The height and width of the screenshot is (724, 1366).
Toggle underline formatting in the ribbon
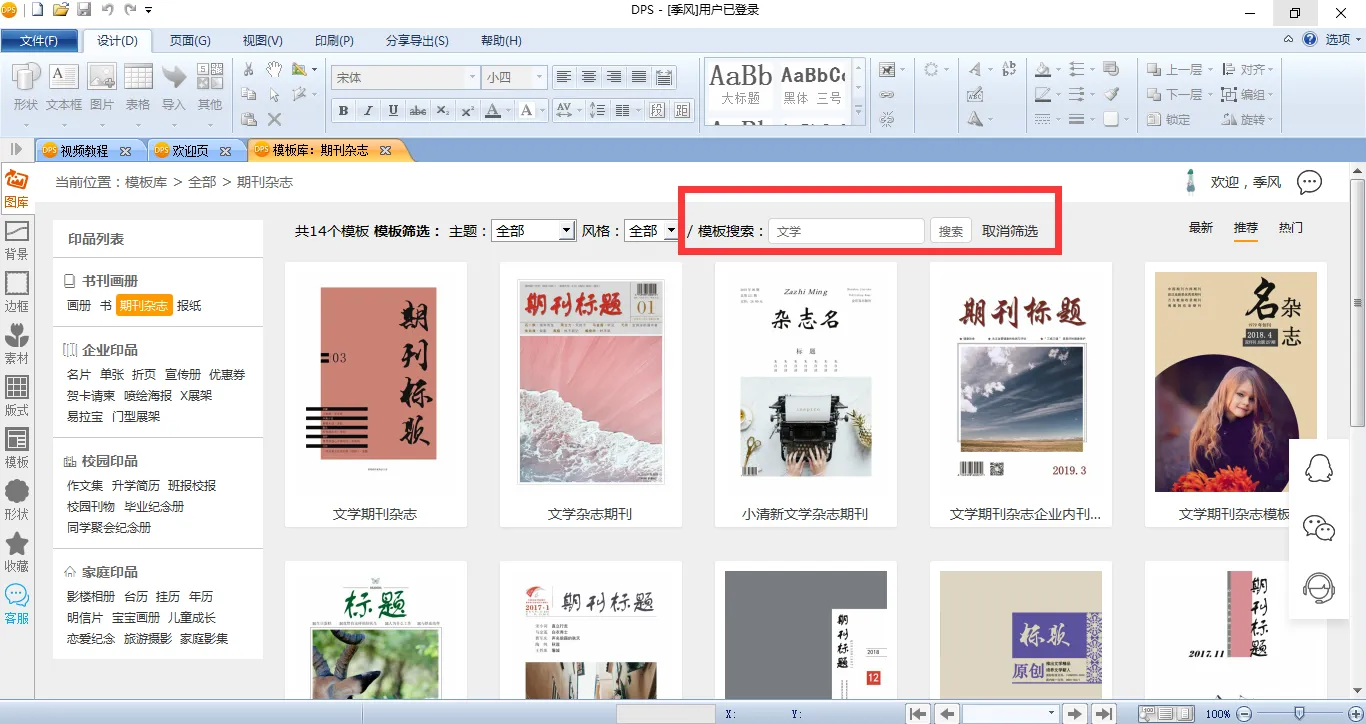pos(393,111)
